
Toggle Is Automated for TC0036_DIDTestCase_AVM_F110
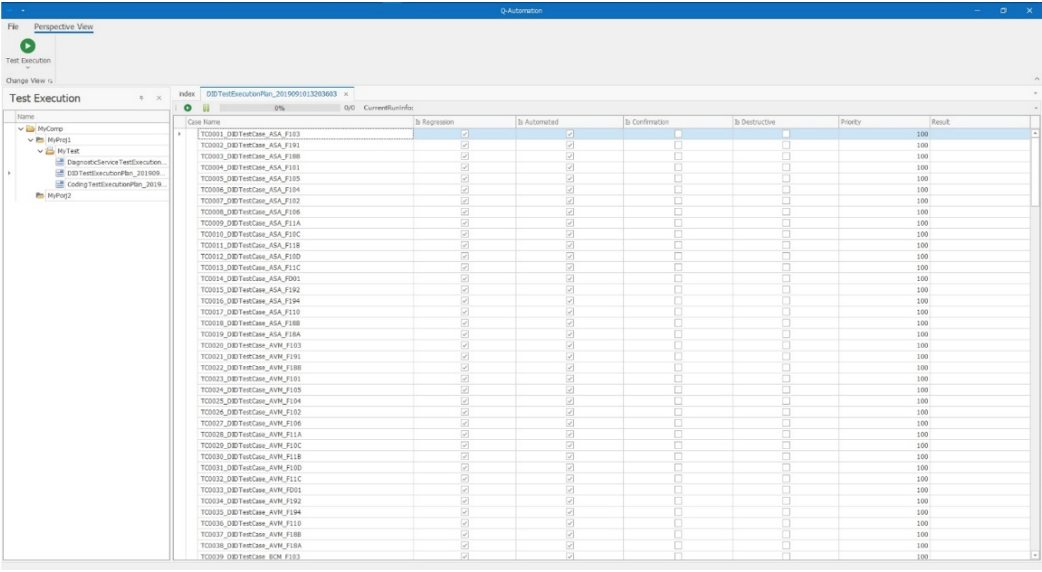(x=570, y=524)
